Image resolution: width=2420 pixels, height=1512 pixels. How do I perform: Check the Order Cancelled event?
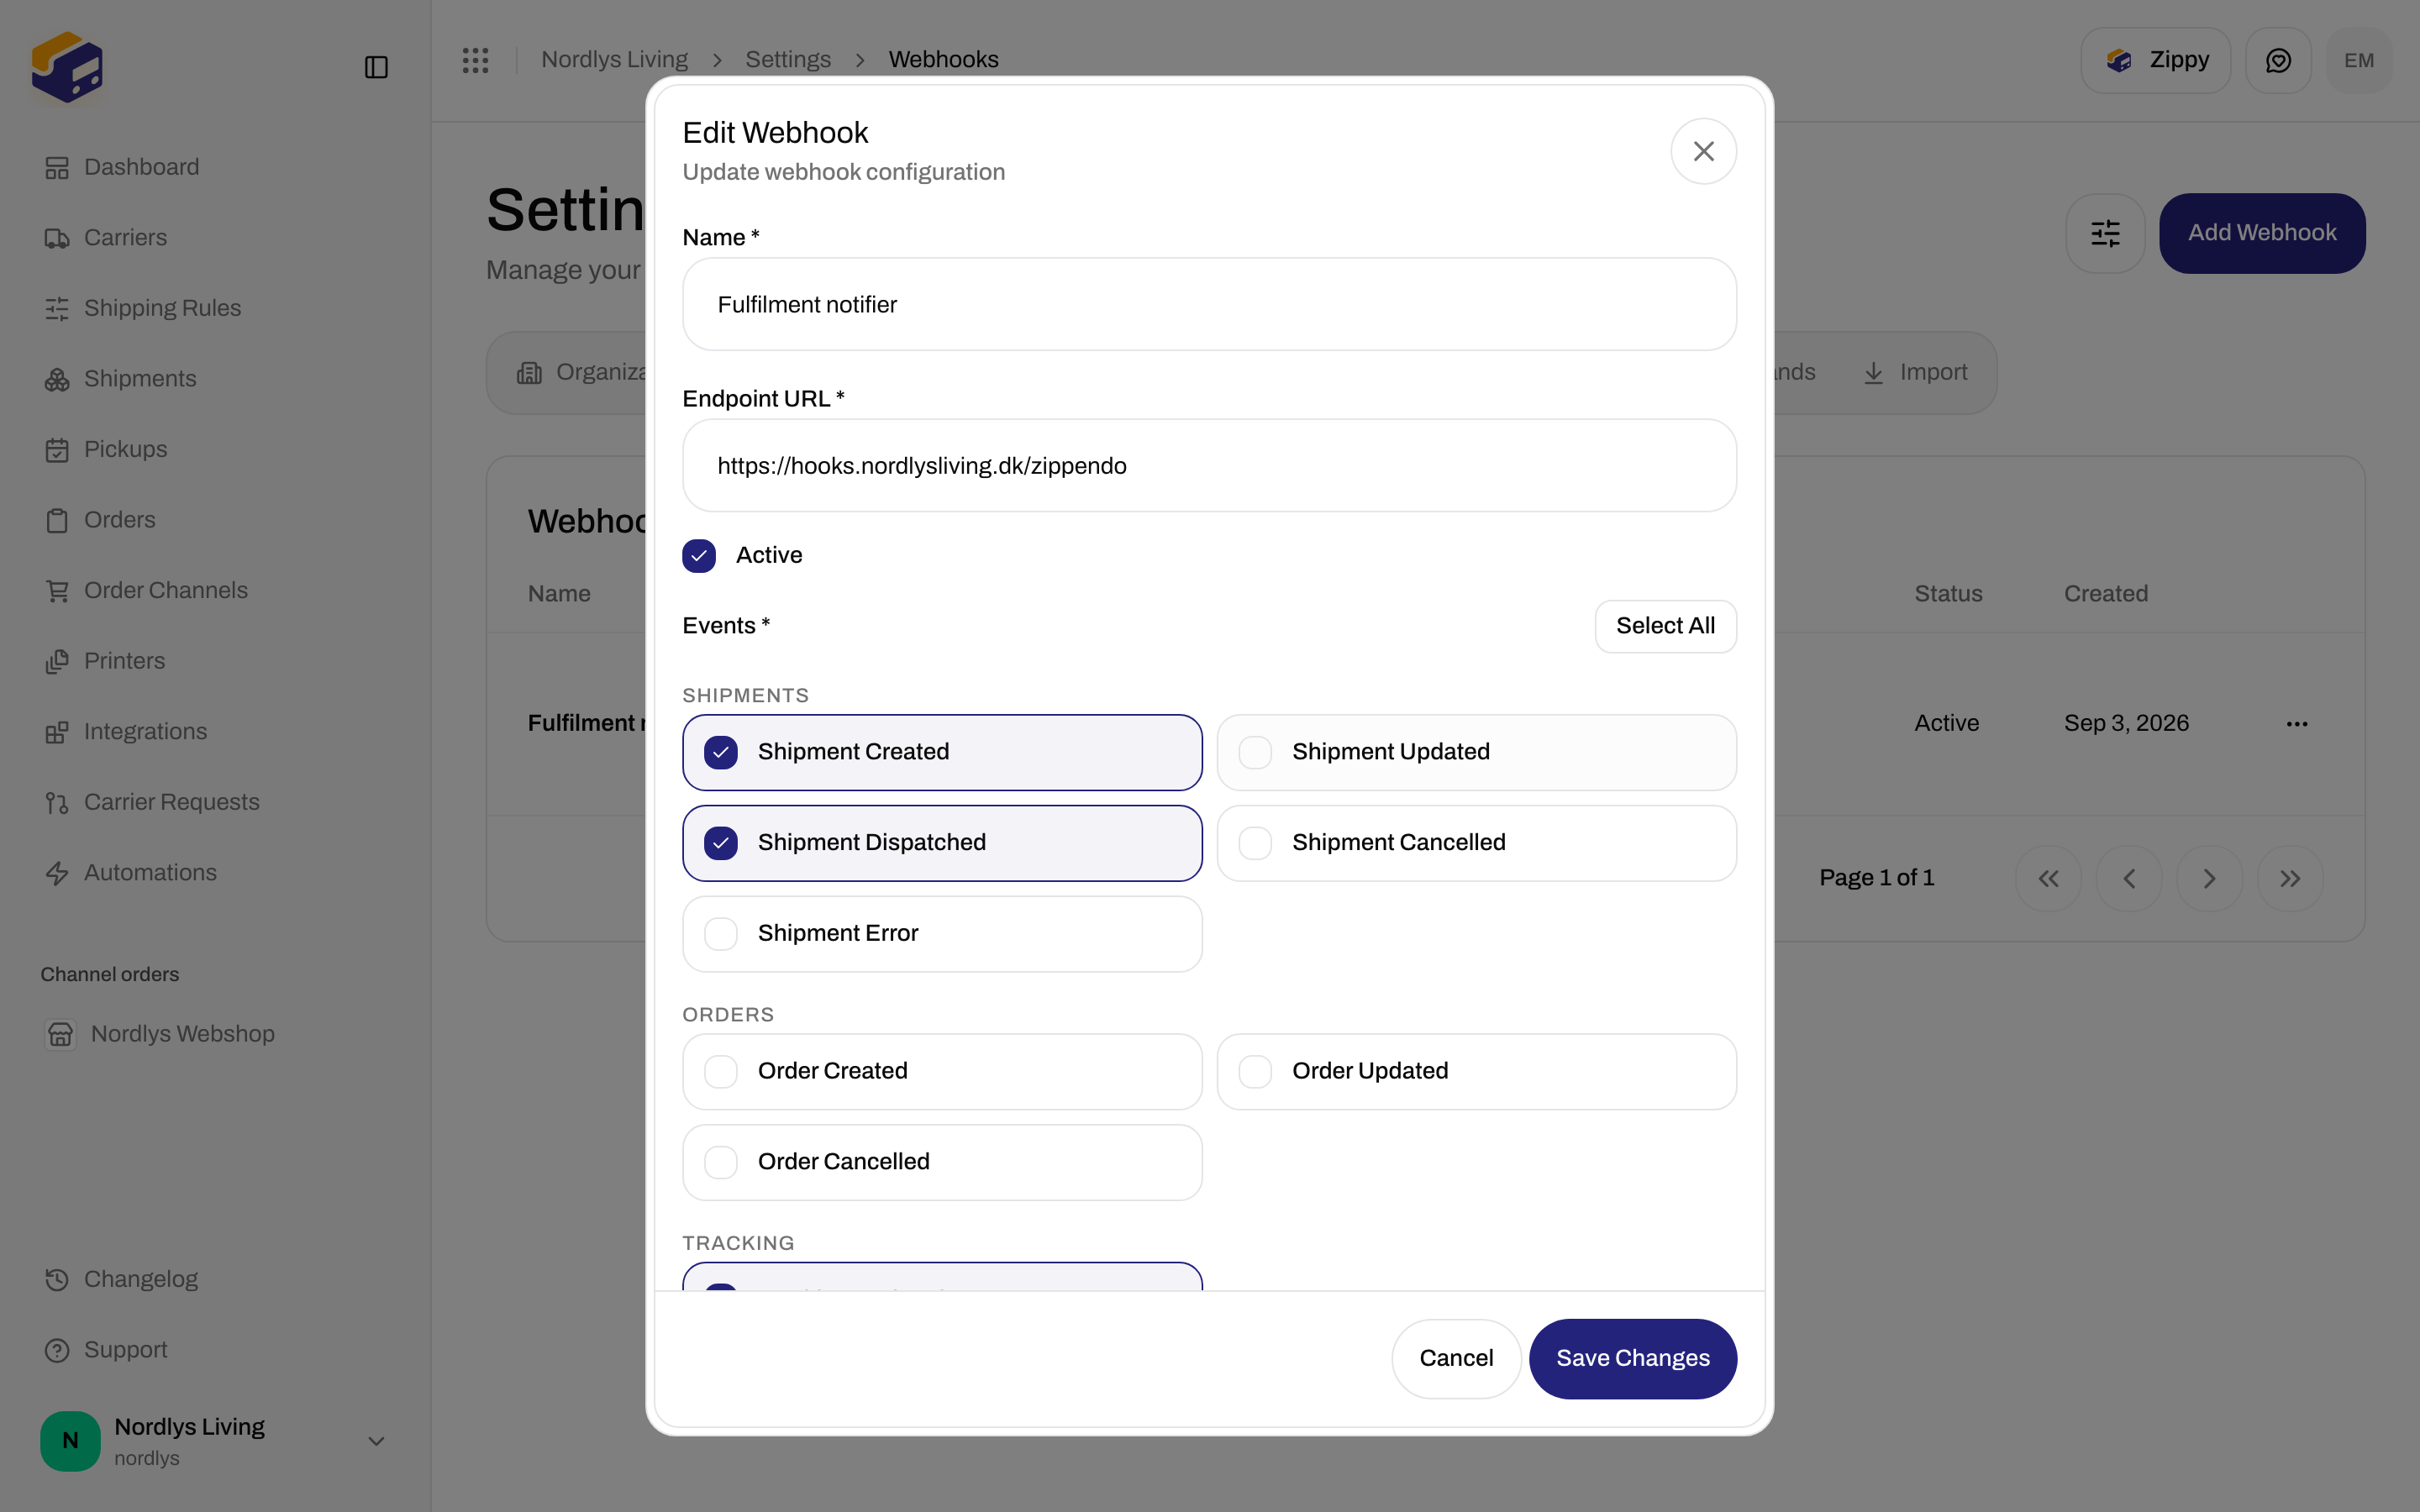[x=721, y=1162]
